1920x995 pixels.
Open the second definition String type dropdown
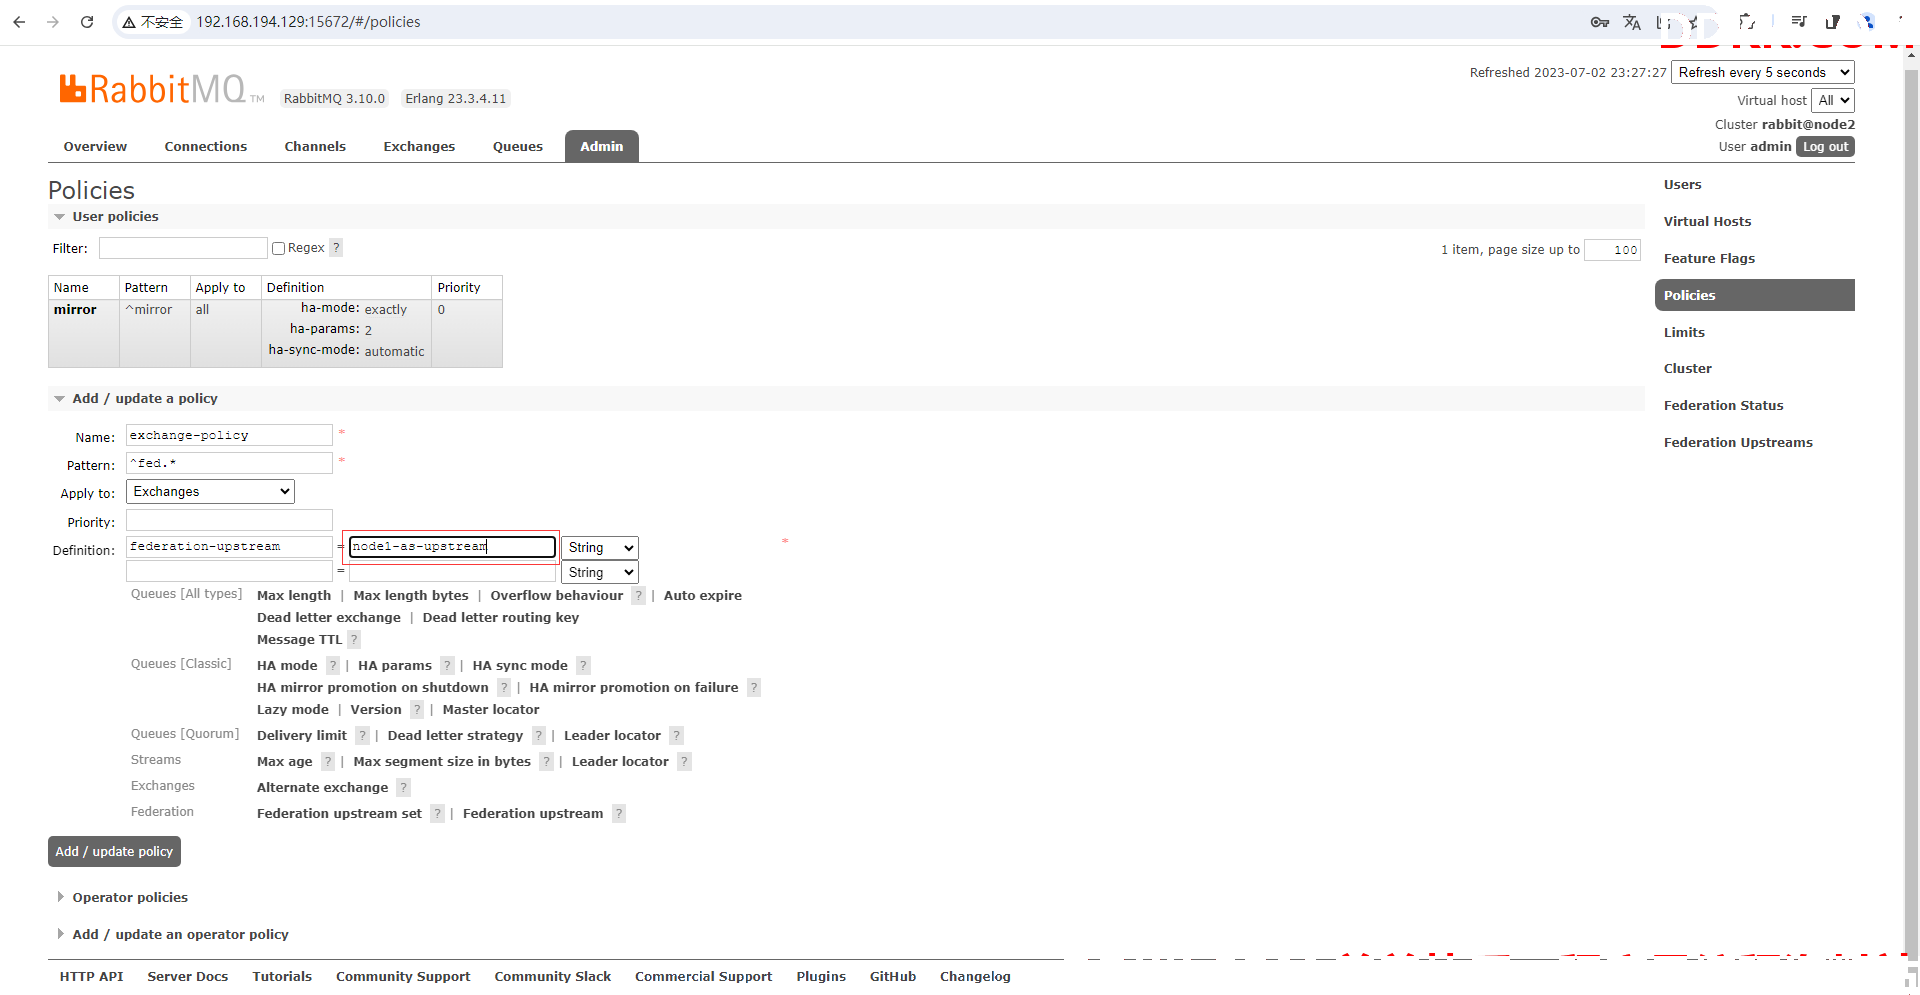(x=599, y=572)
